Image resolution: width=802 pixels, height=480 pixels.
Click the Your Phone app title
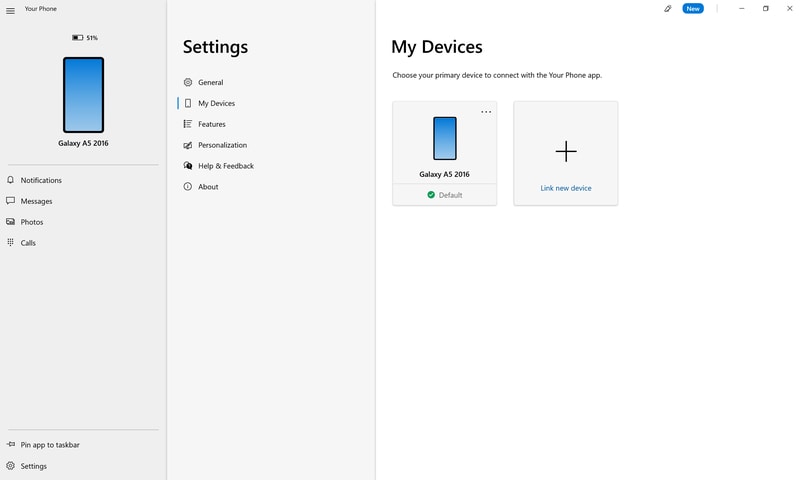41,9
